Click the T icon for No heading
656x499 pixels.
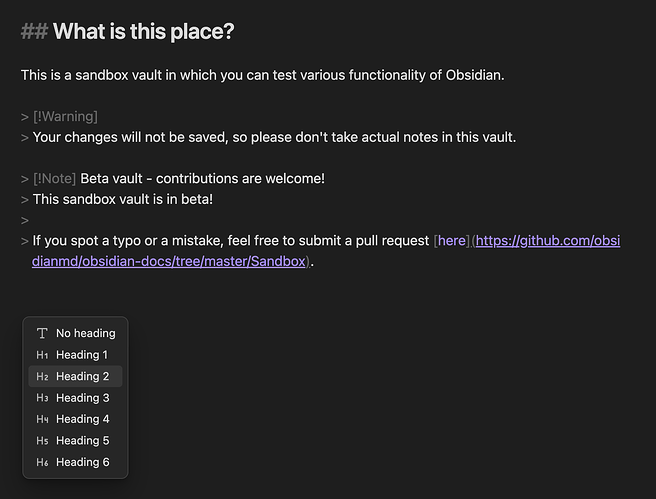coord(42,333)
